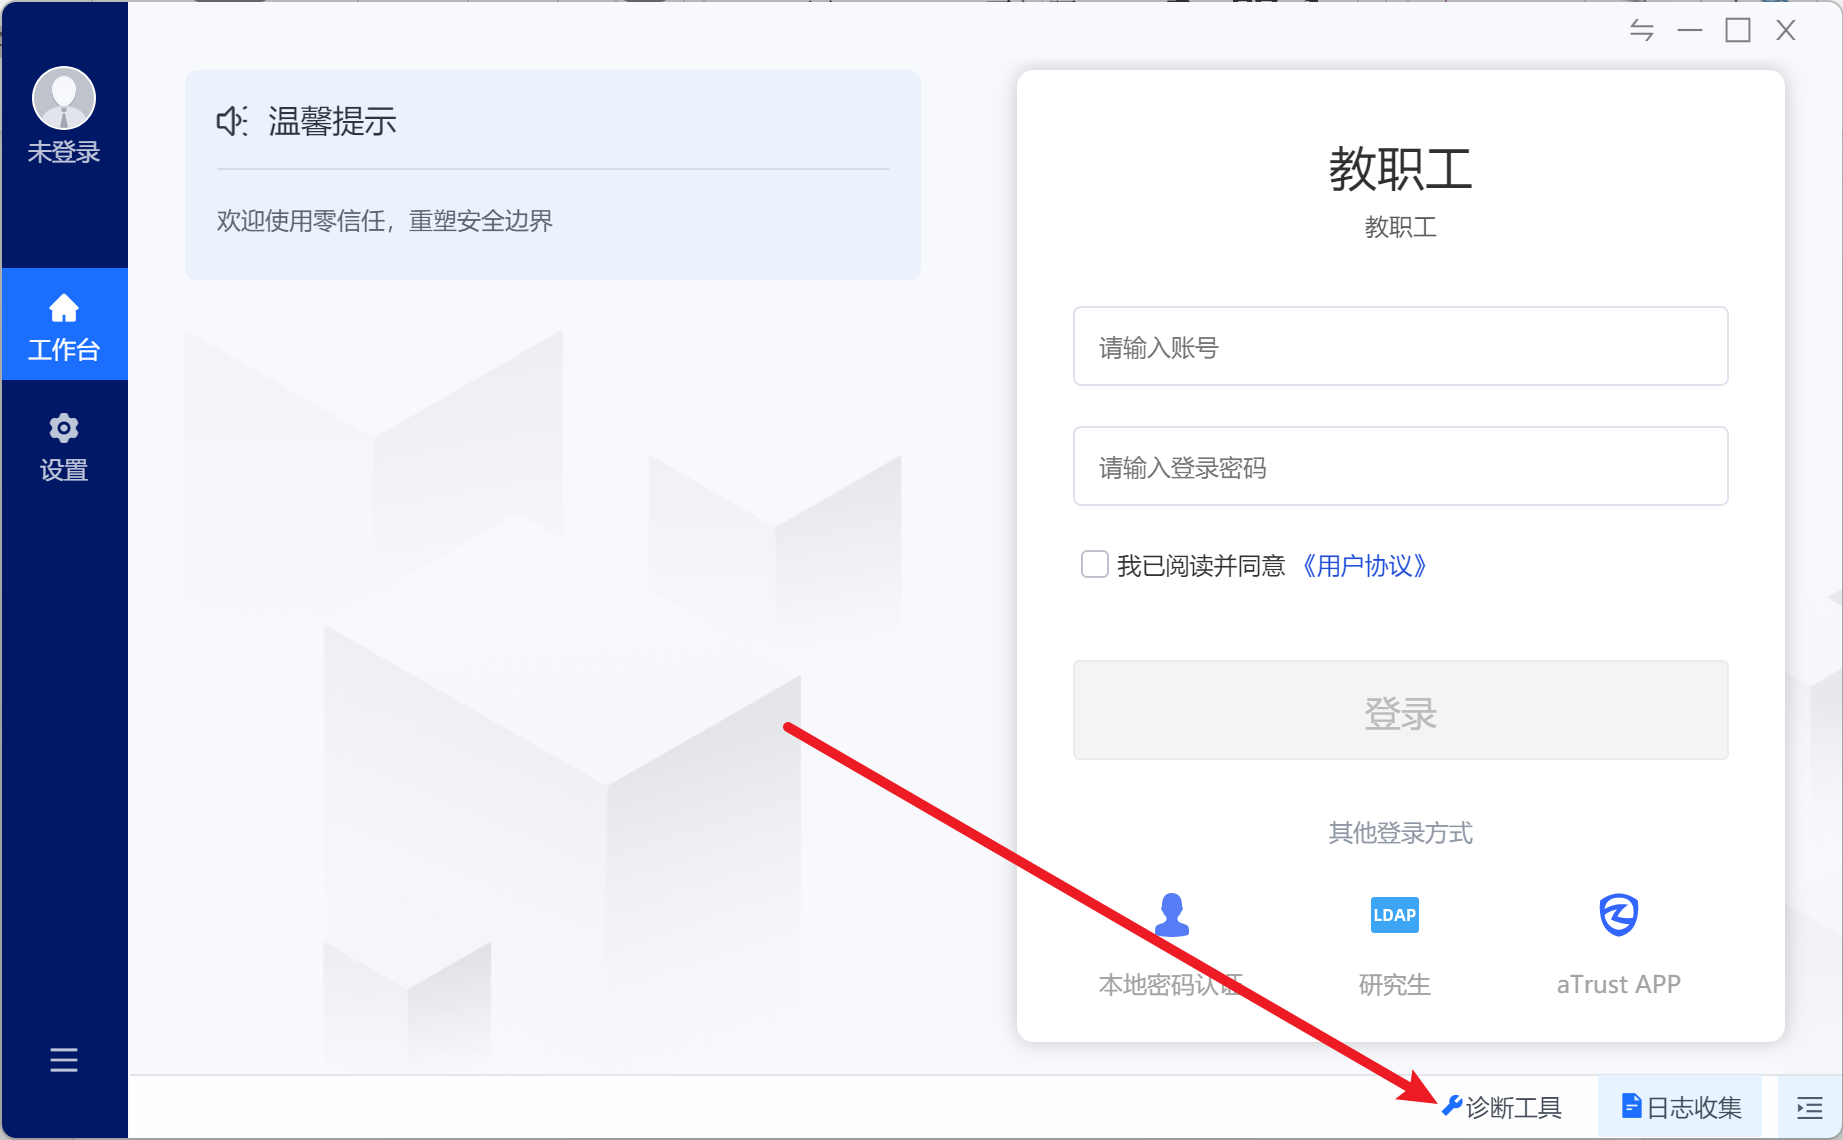Select the aTrust APP login icon
The image size is (1843, 1140).
click(x=1618, y=915)
